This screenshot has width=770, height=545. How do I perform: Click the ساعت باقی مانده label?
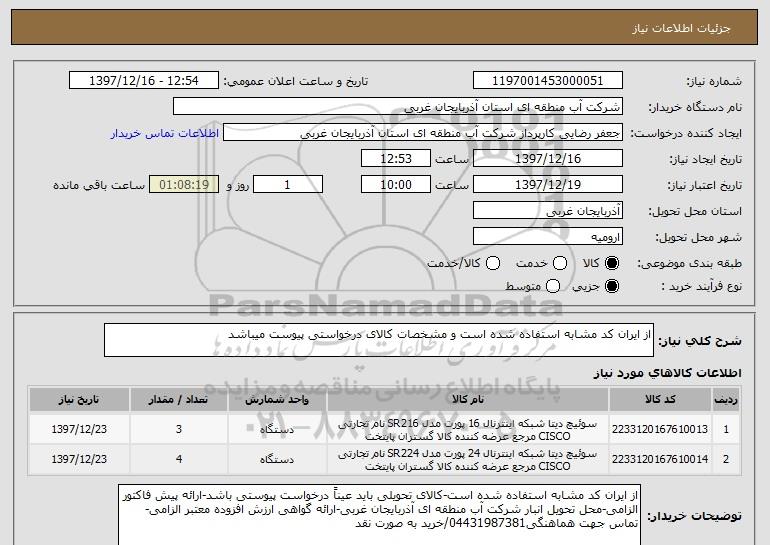pyautogui.click(x=99, y=186)
